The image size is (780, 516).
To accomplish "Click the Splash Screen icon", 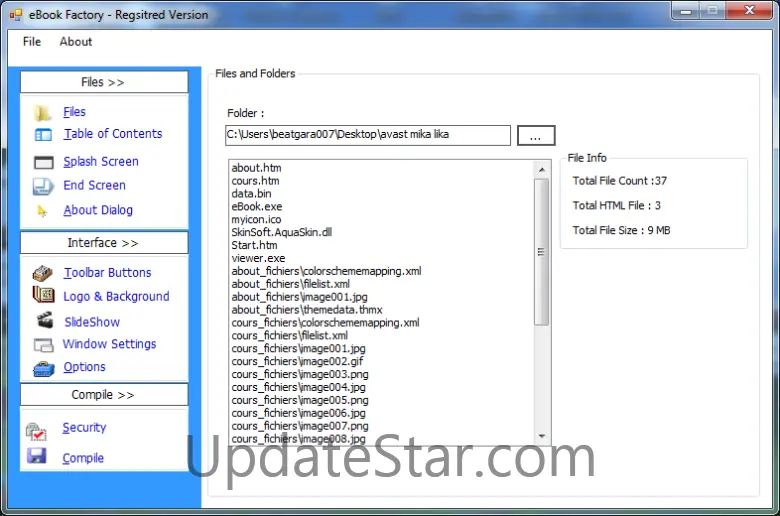I will point(43,163).
